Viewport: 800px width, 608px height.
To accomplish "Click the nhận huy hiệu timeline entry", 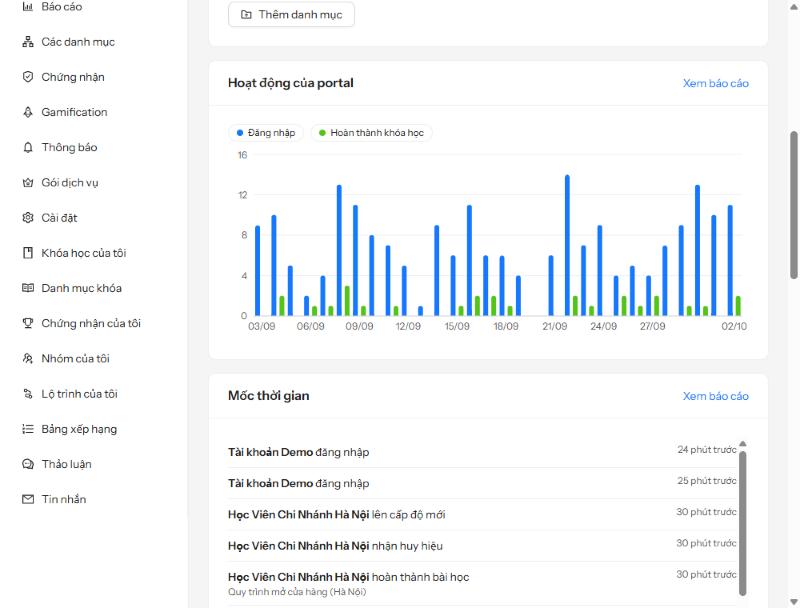I will (482, 546).
